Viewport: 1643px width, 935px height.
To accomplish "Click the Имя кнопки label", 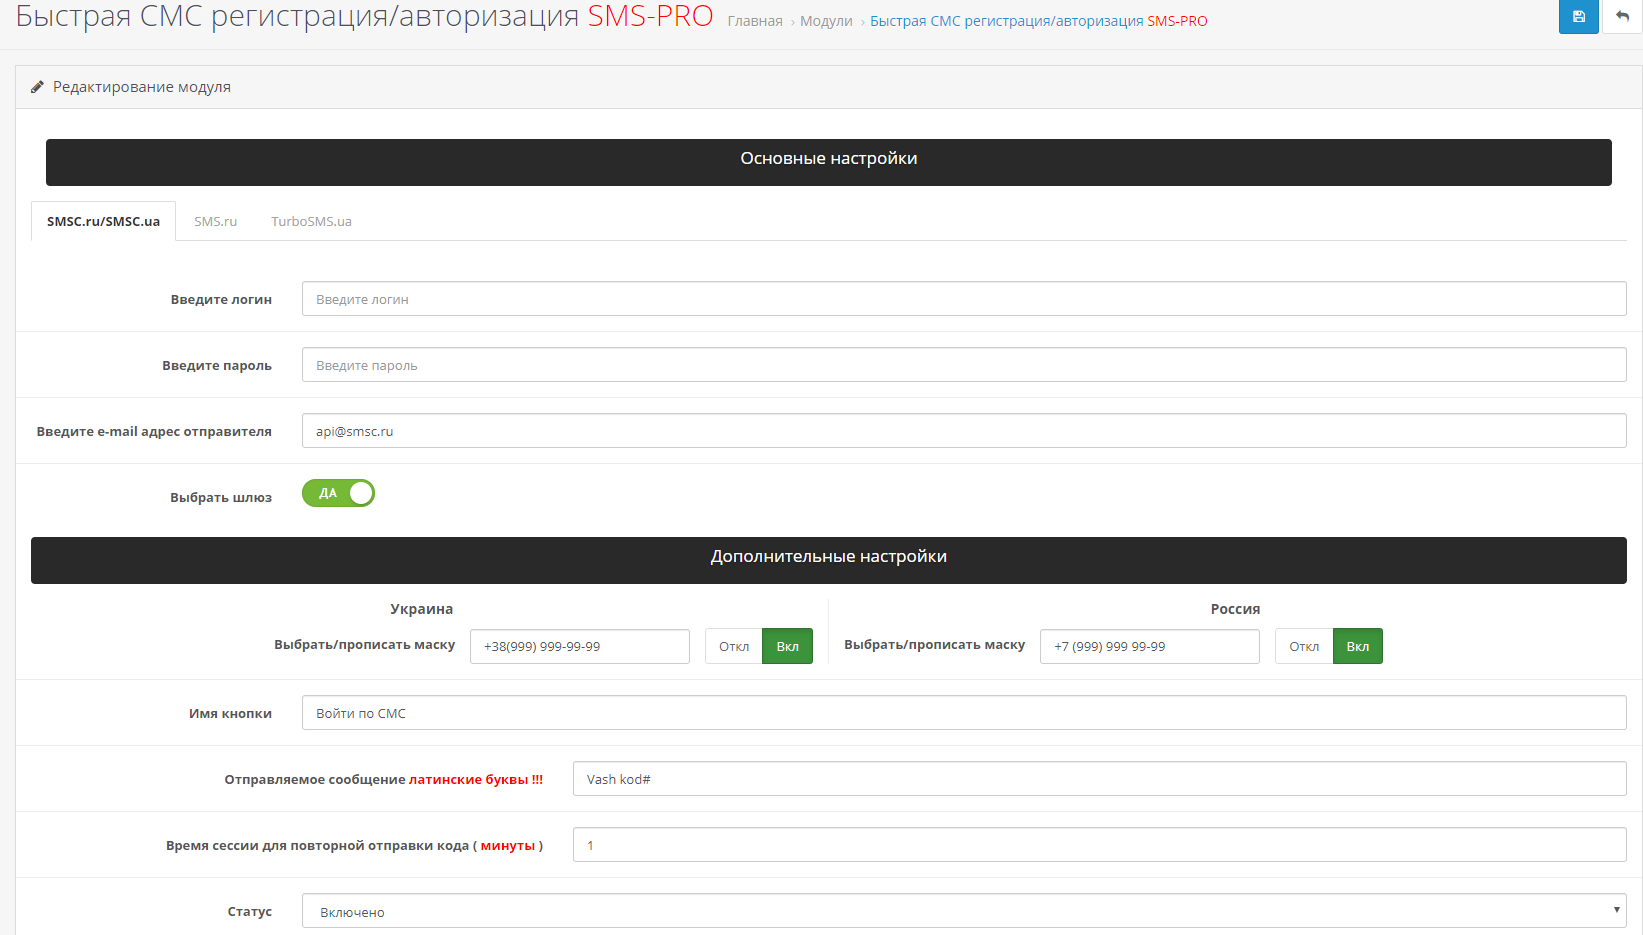I will tap(230, 713).
